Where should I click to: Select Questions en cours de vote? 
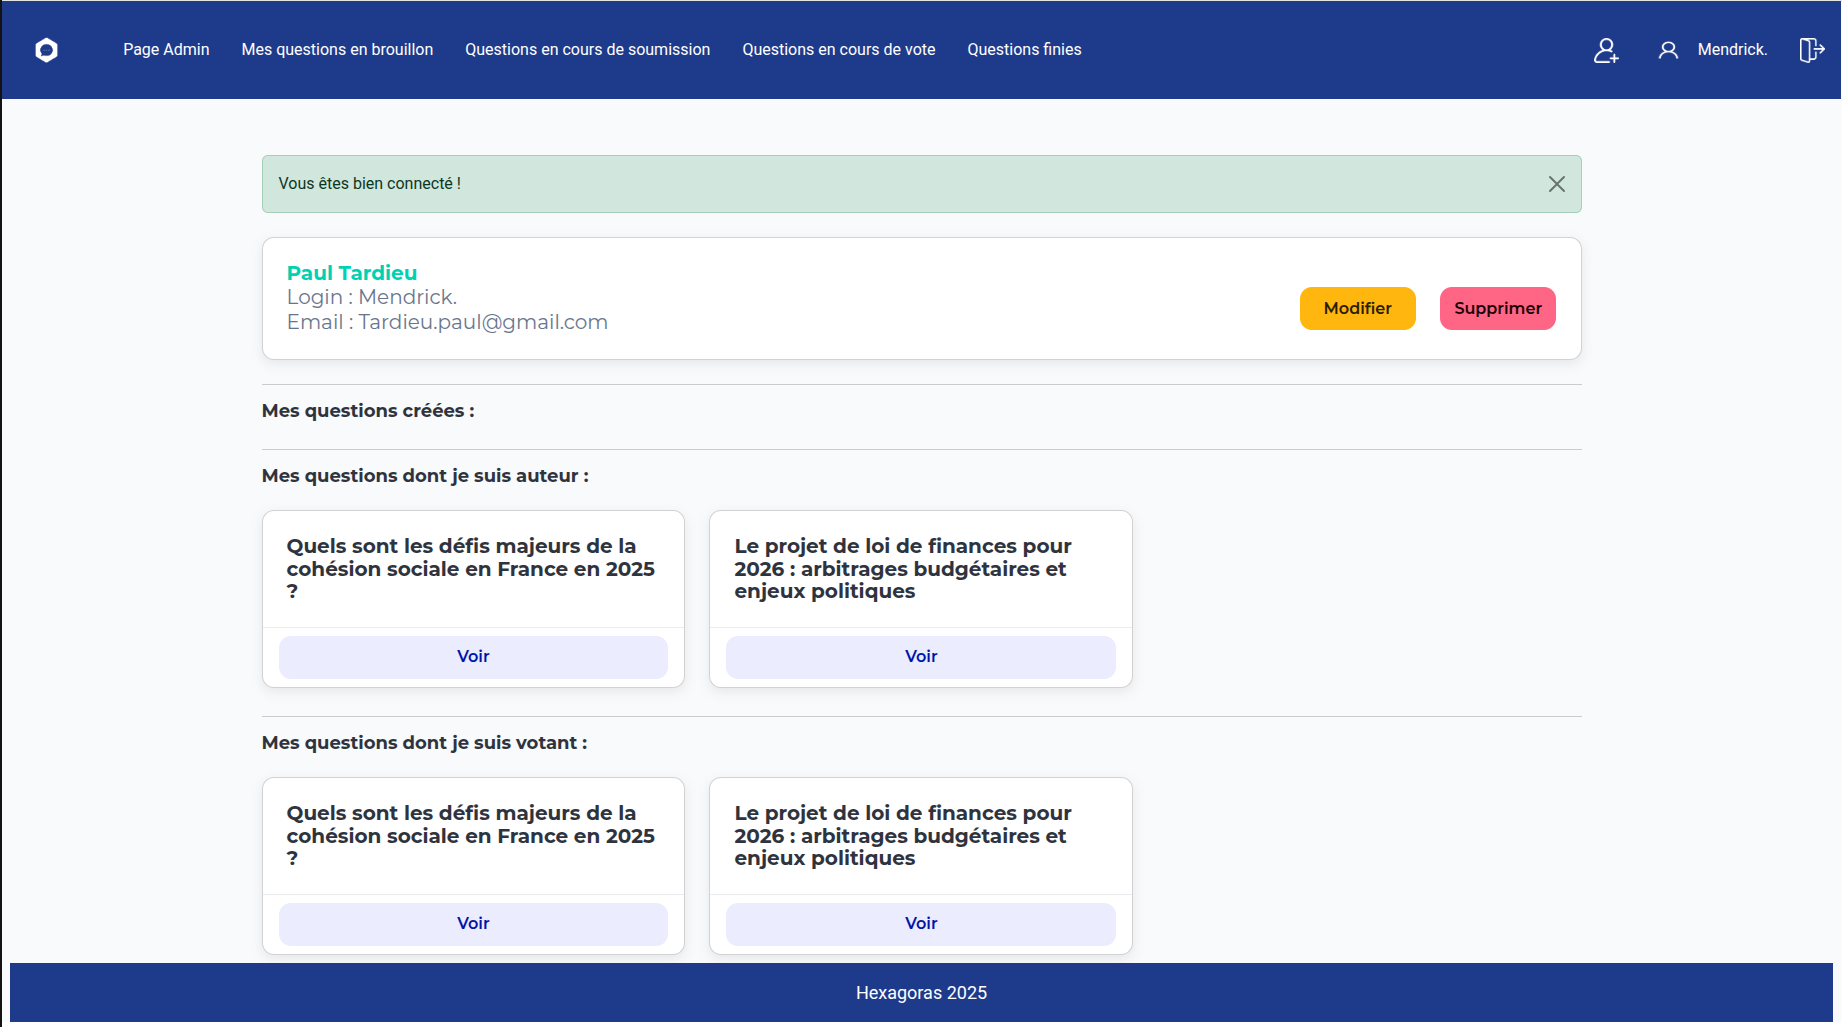(838, 49)
